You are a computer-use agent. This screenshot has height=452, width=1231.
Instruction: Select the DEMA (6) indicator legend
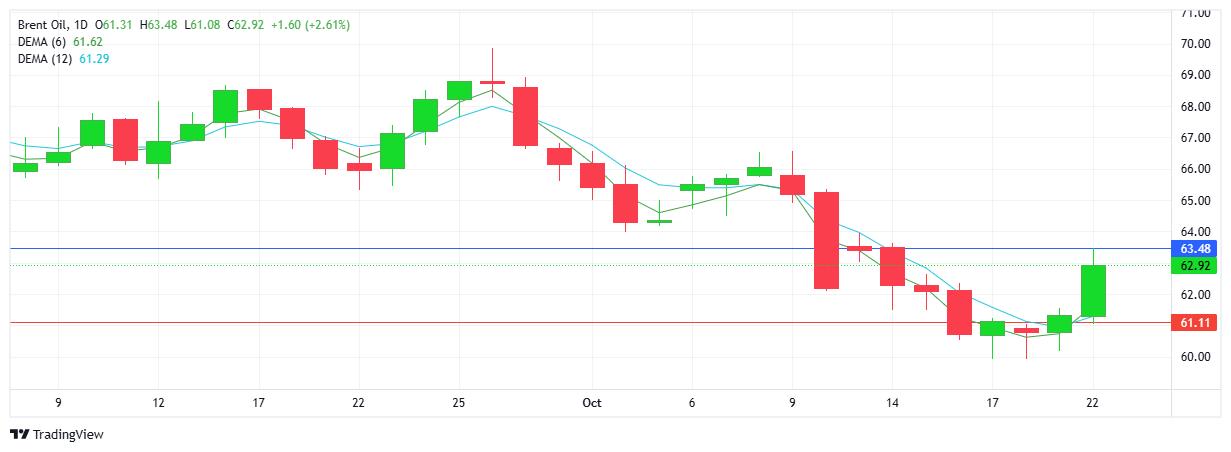[x=42, y=42]
